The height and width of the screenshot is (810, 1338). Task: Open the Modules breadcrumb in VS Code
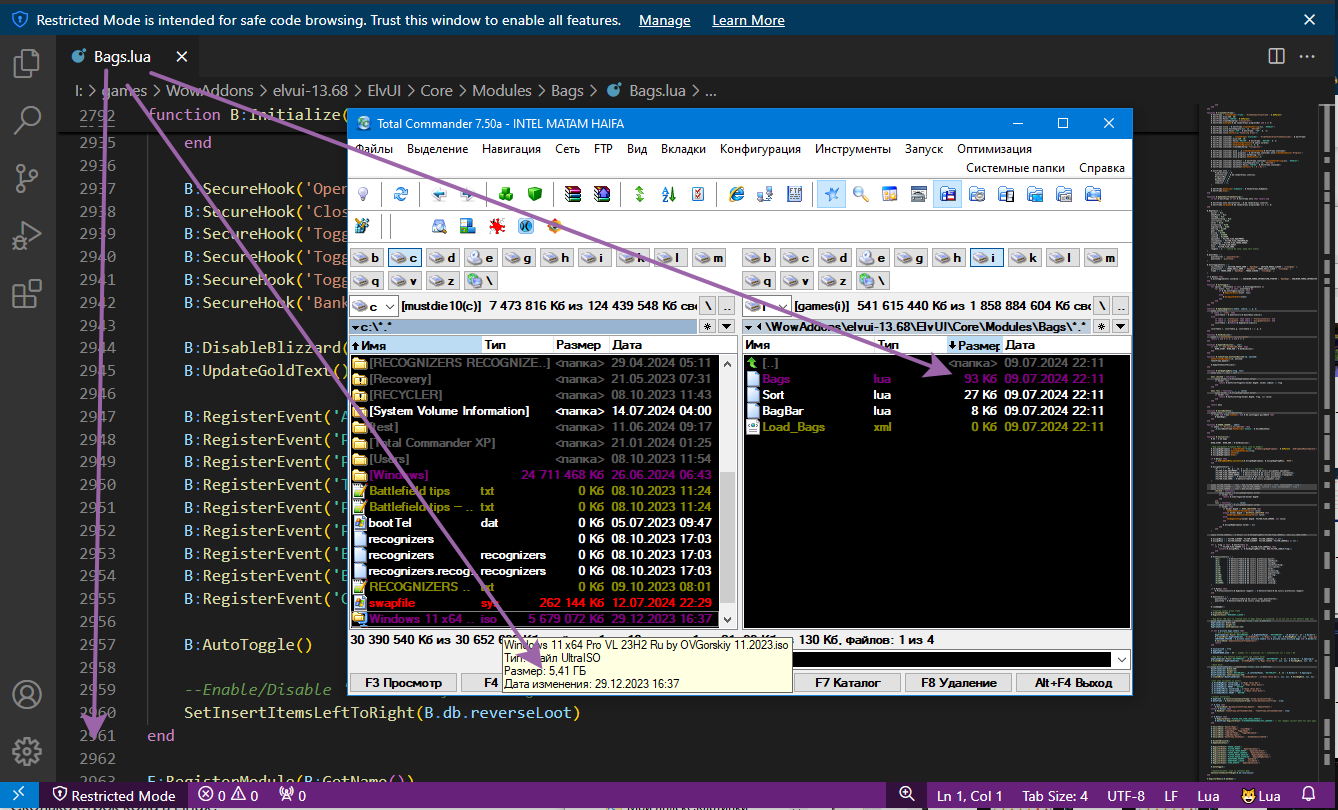(502, 90)
